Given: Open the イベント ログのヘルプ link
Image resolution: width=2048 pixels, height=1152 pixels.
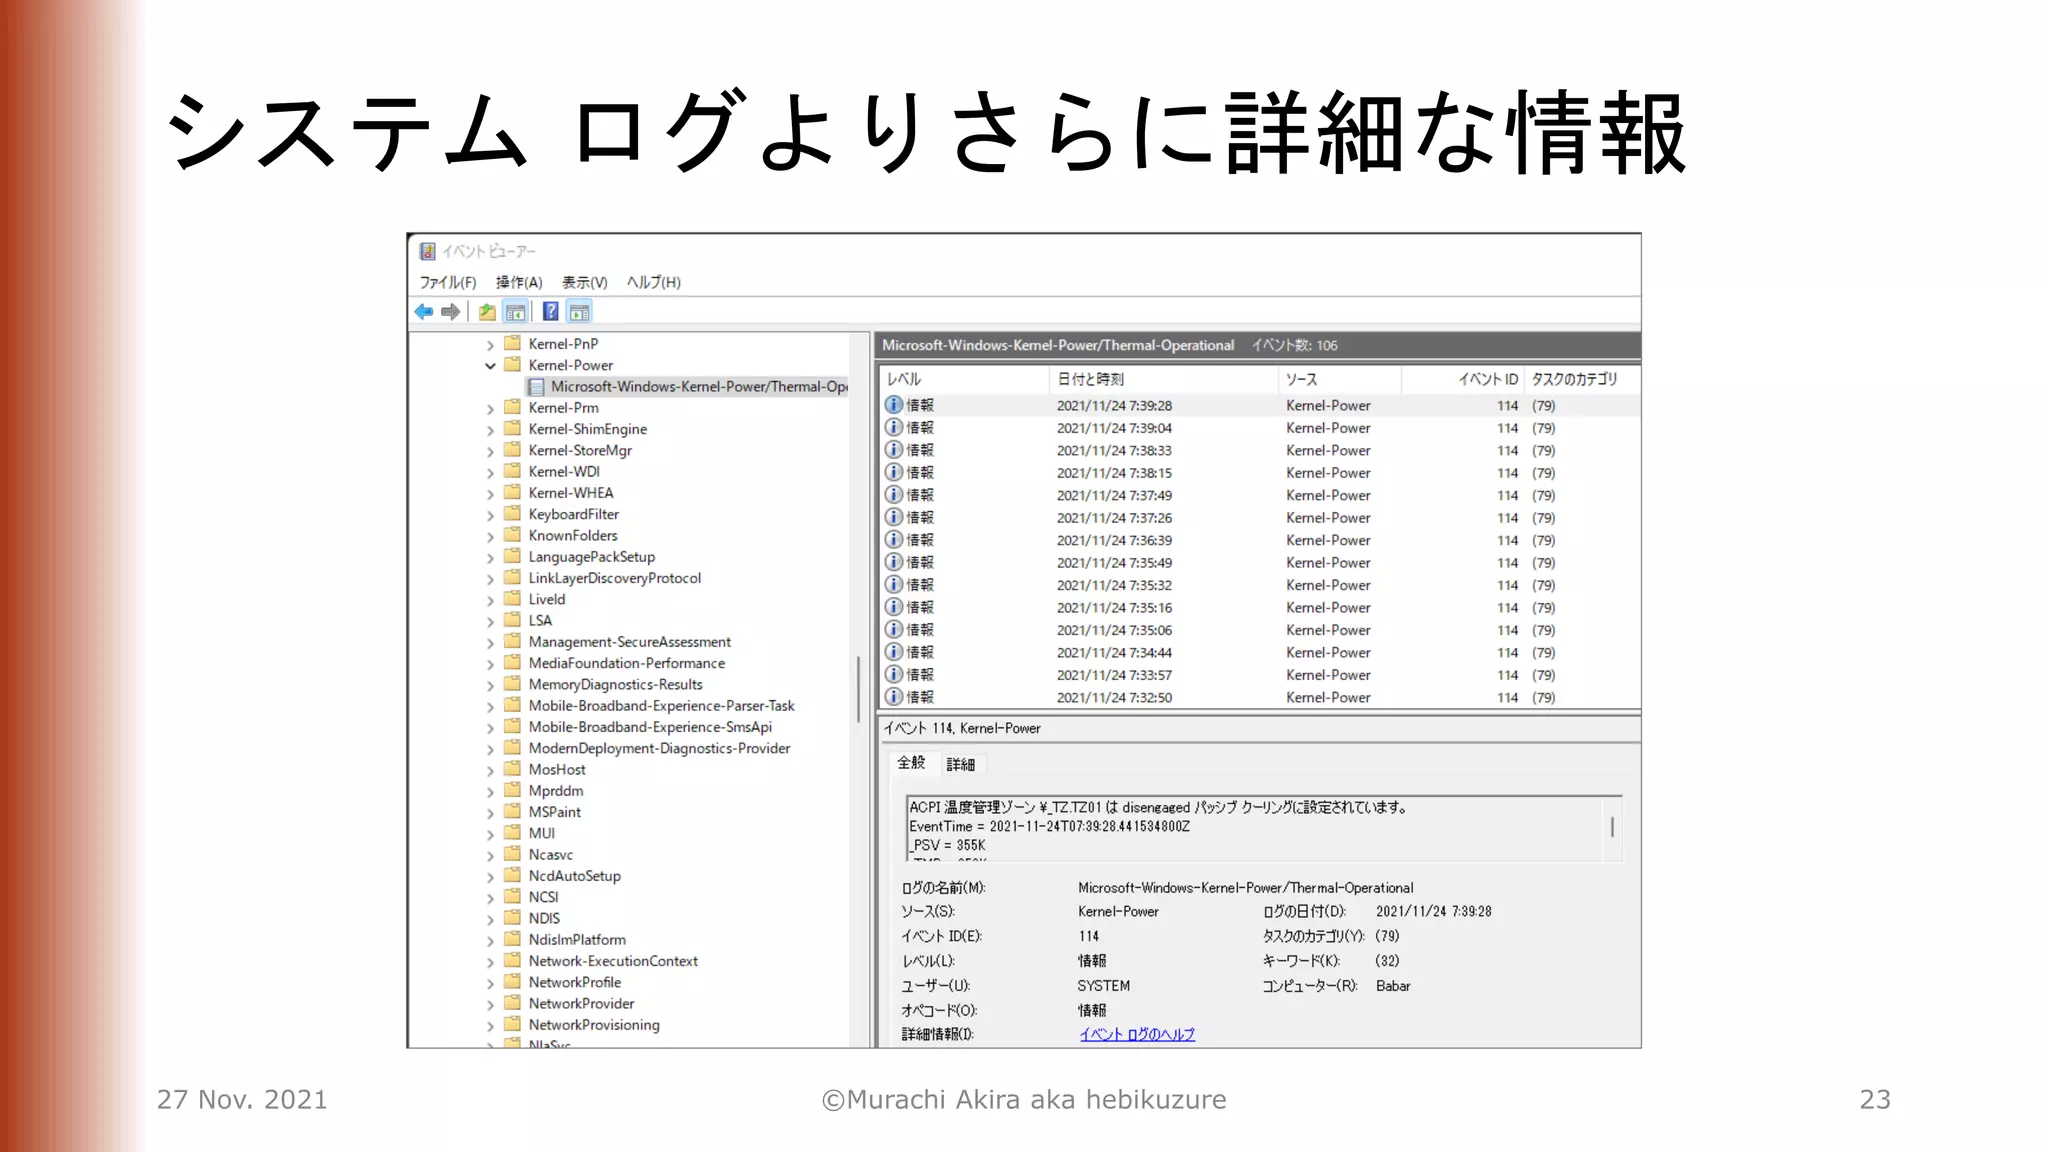Looking at the screenshot, I should [x=1137, y=1034].
